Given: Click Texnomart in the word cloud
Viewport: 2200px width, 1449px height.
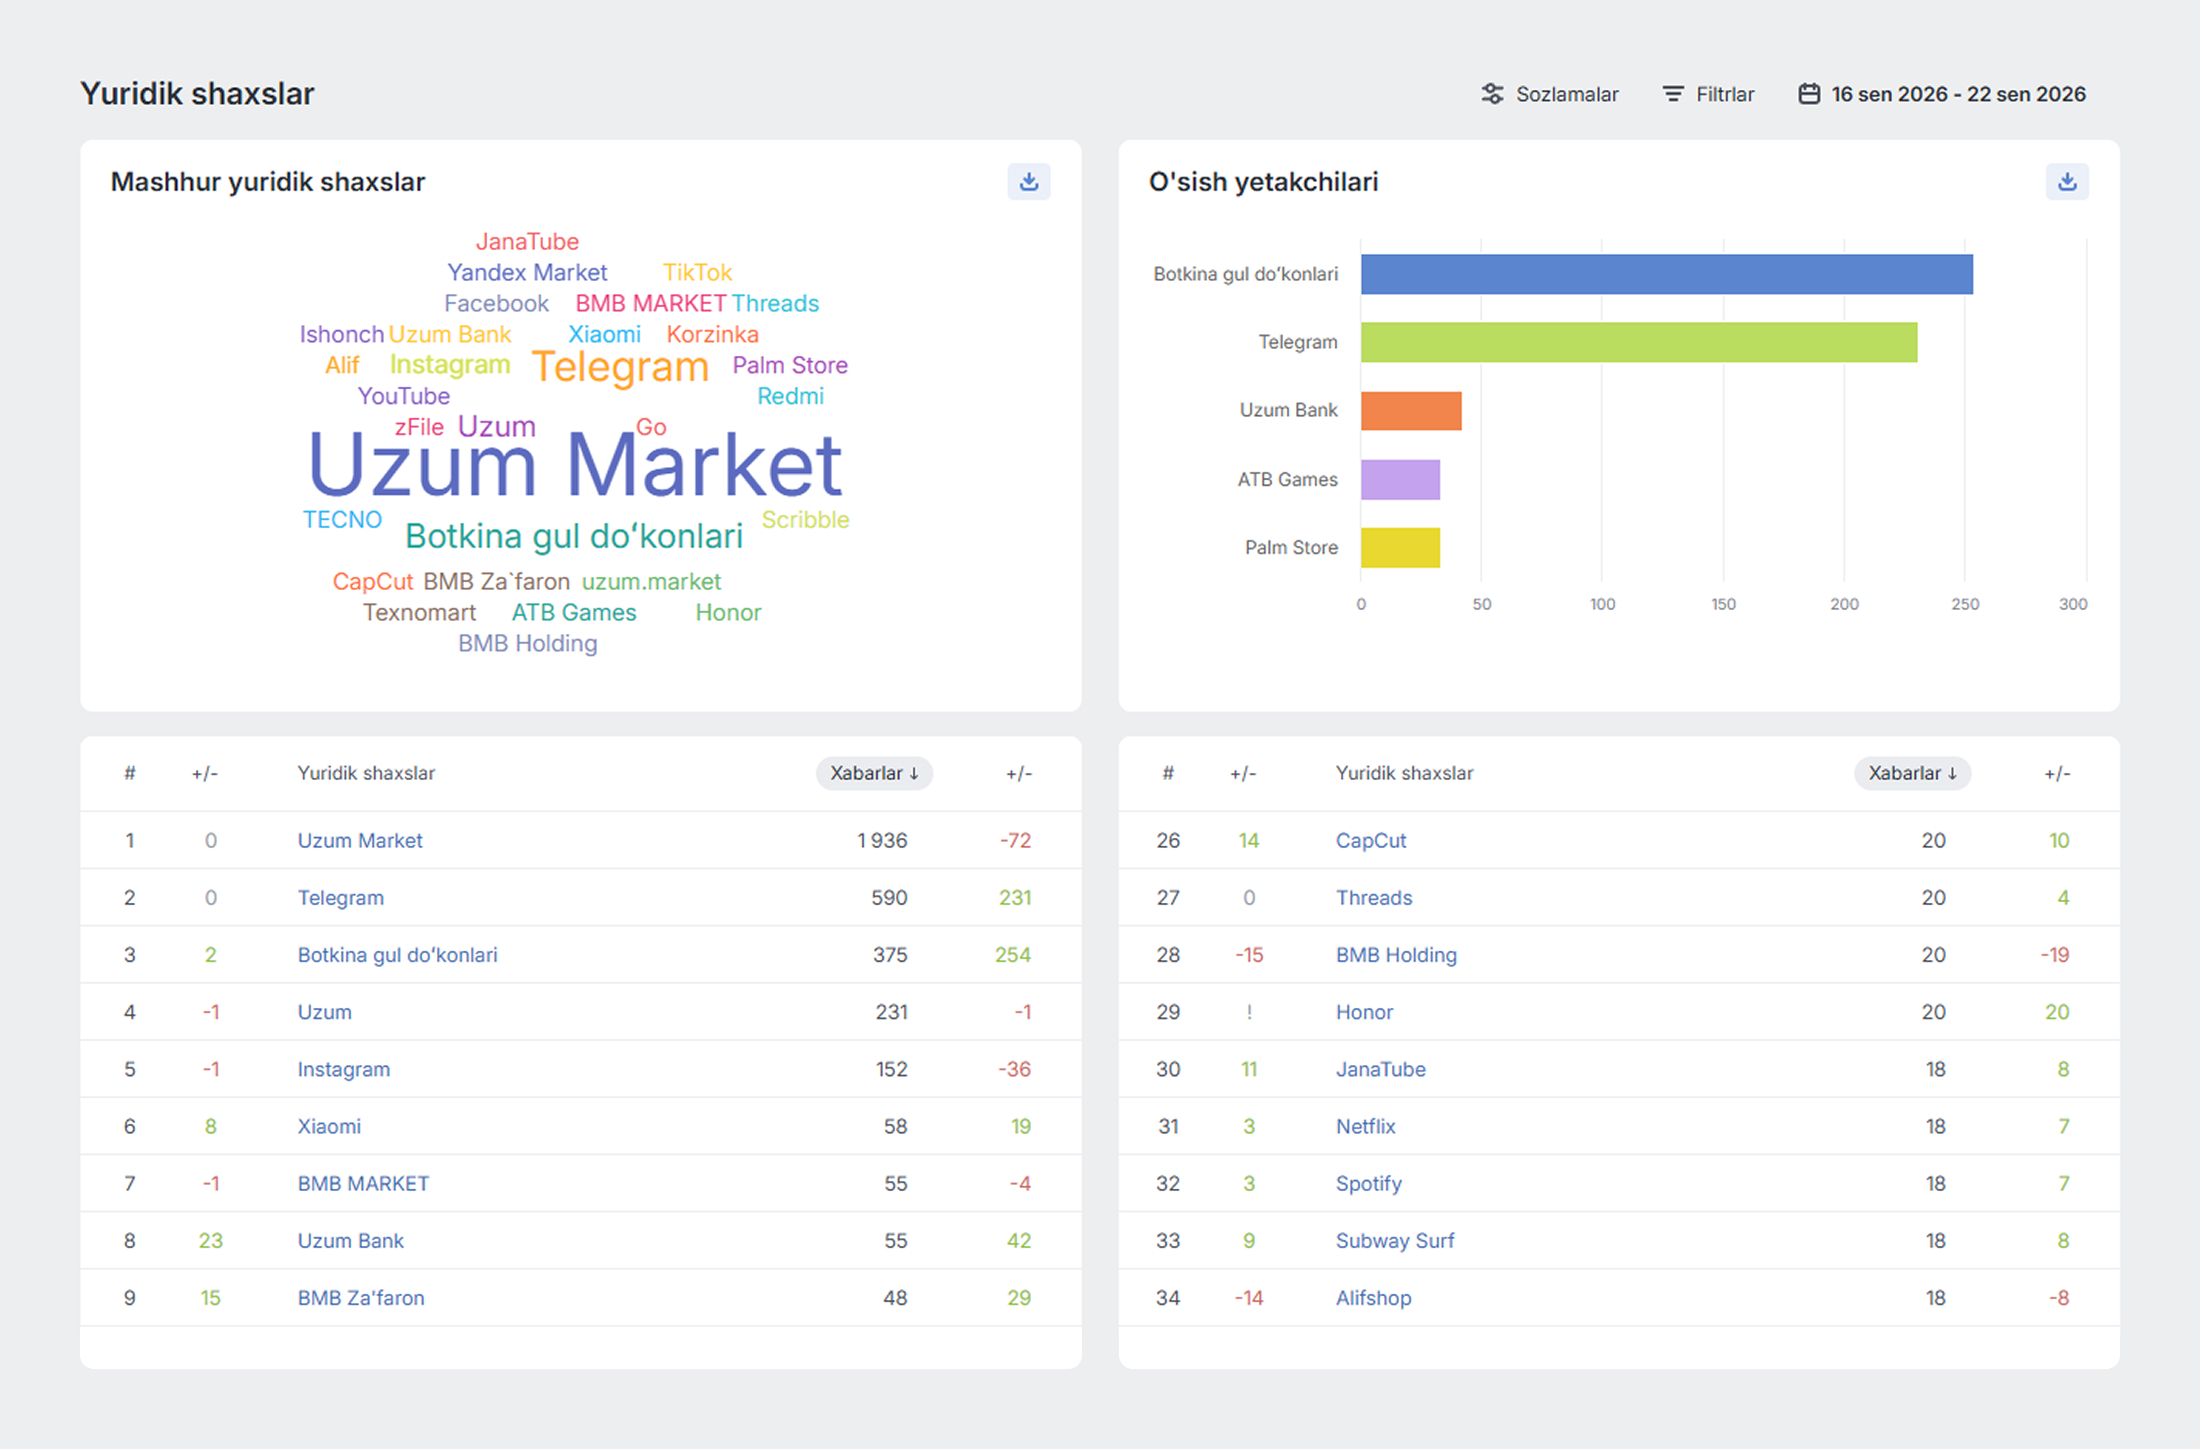Looking at the screenshot, I should click(x=419, y=613).
